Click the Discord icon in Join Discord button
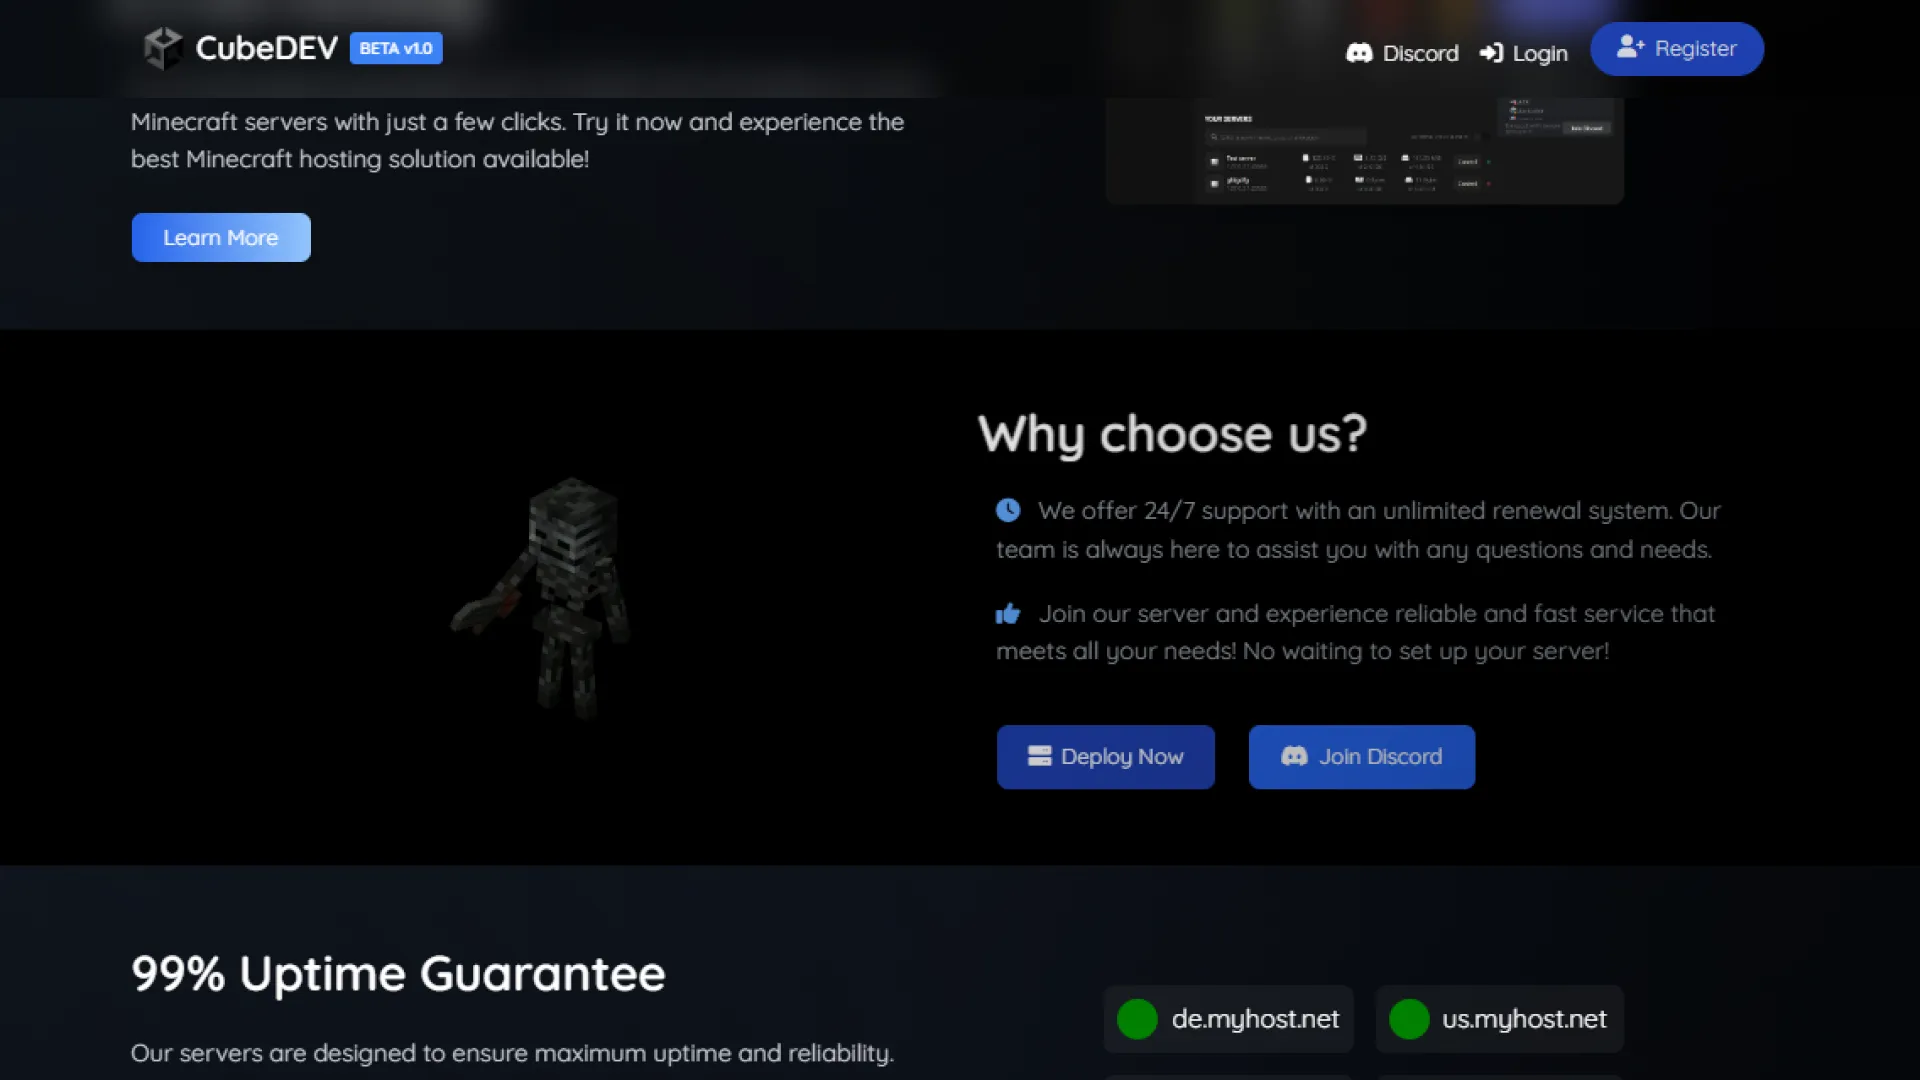Screen dimensions: 1920x1080 [1294, 756]
